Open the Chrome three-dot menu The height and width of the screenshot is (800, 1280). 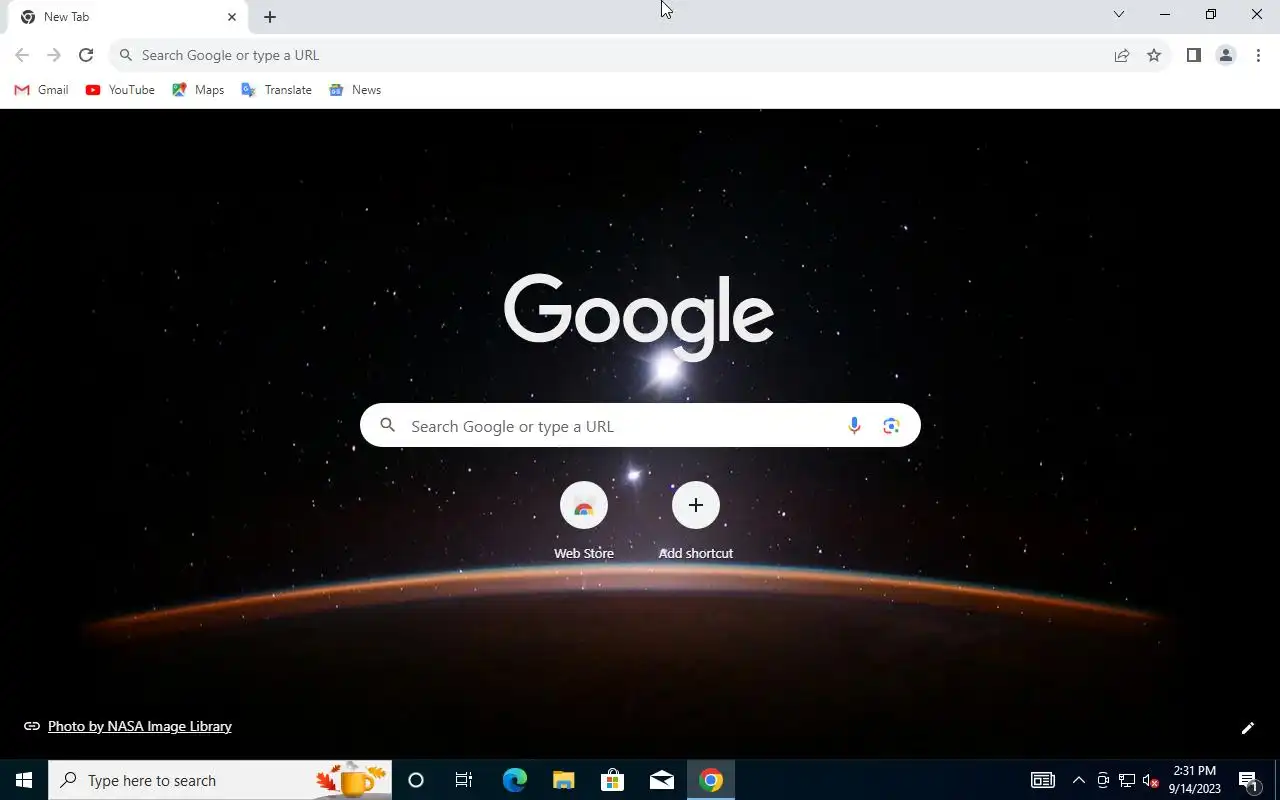point(1258,55)
